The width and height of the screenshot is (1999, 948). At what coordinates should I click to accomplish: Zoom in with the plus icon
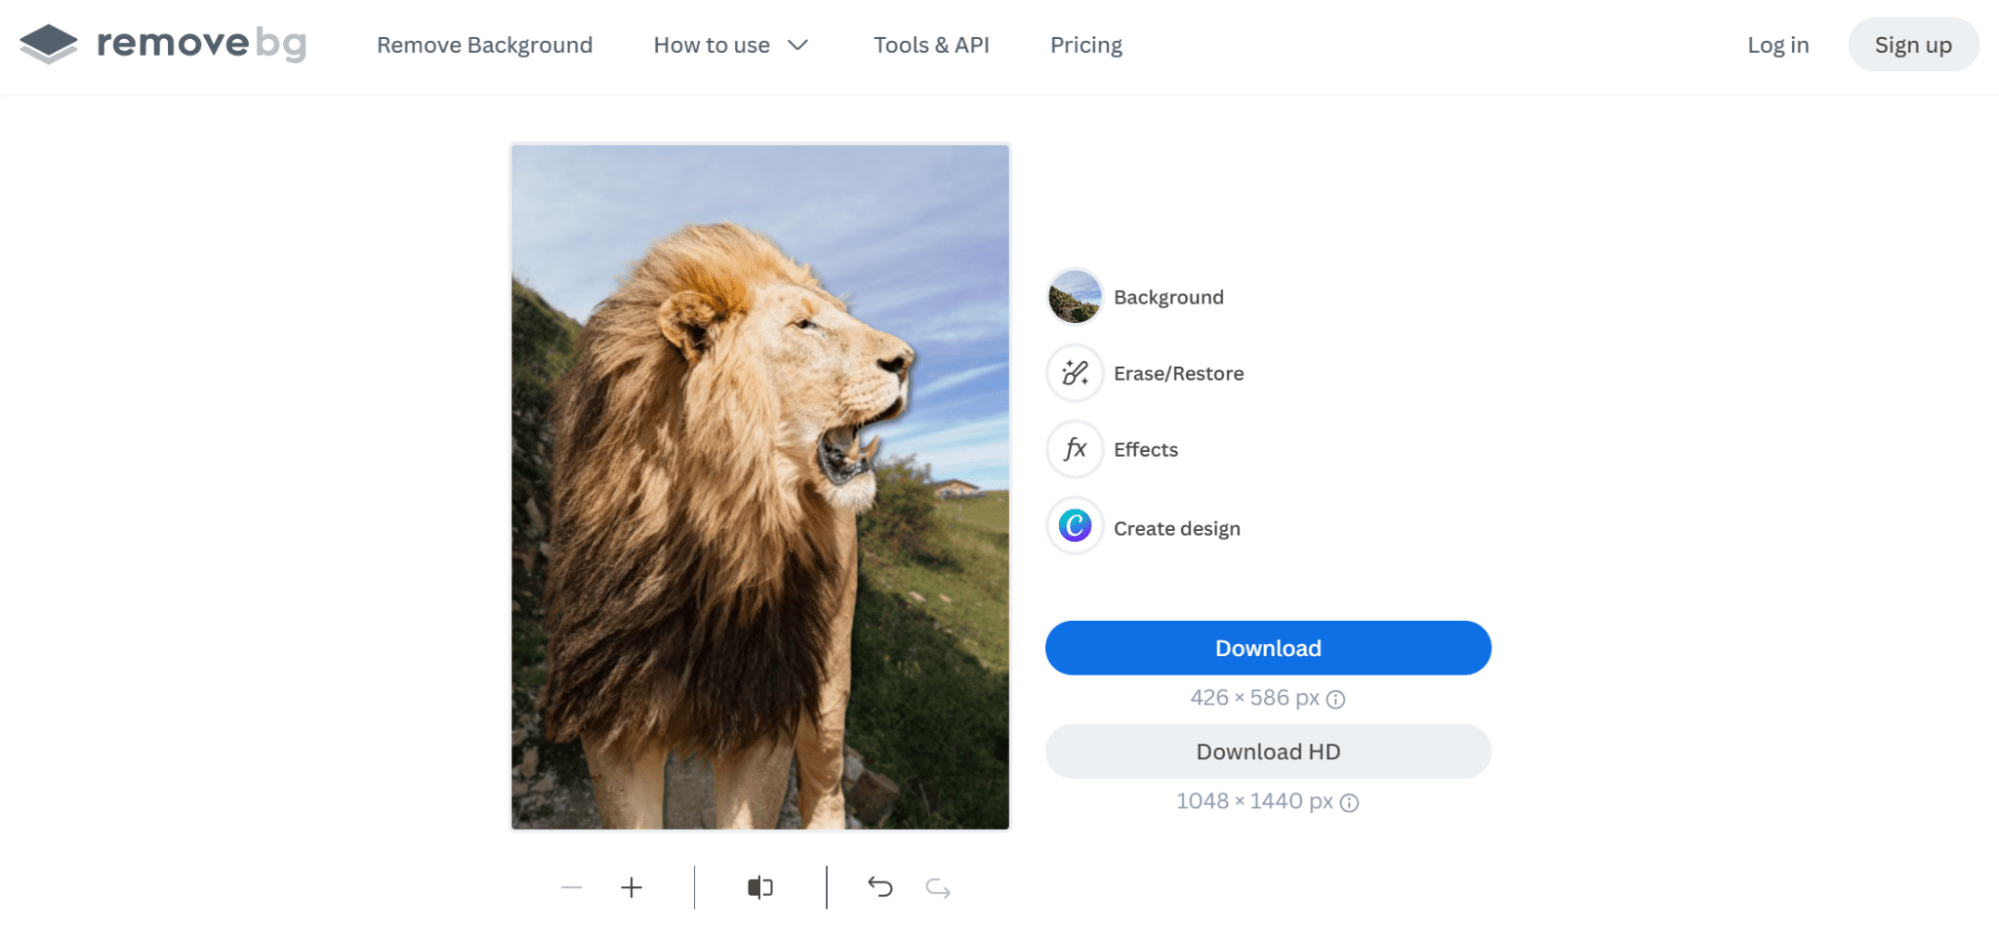pyautogui.click(x=631, y=887)
